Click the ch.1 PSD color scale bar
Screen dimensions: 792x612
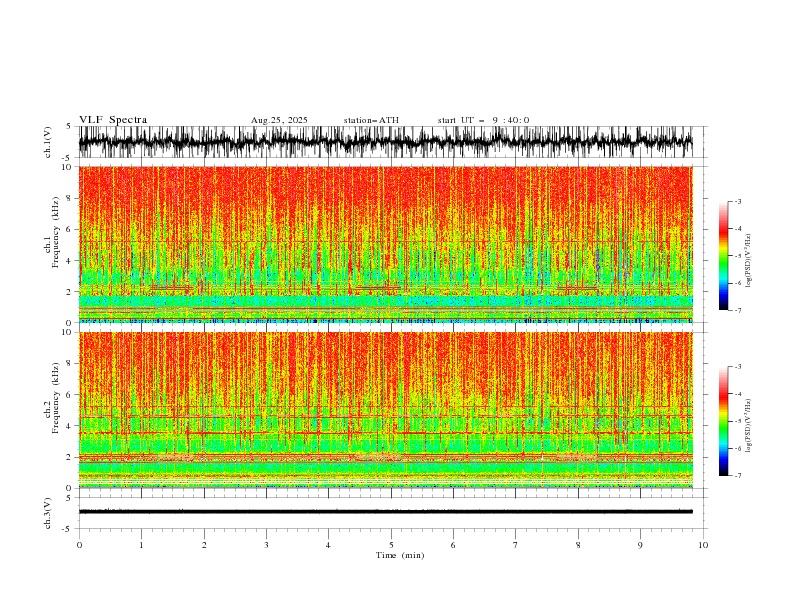[723, 256]
